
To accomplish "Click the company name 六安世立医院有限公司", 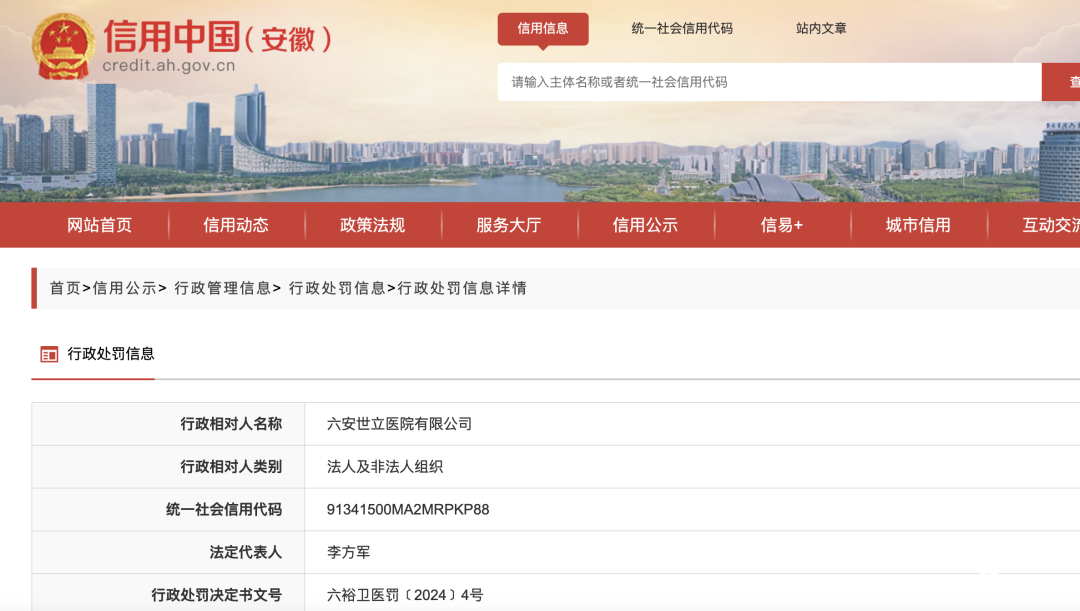I will (399, 424).
